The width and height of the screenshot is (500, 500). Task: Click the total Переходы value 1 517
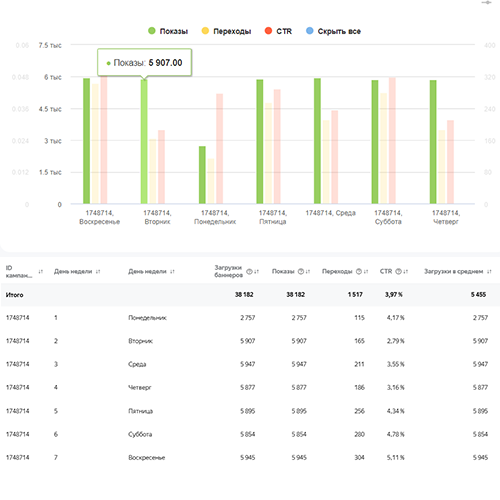(355, 295)
